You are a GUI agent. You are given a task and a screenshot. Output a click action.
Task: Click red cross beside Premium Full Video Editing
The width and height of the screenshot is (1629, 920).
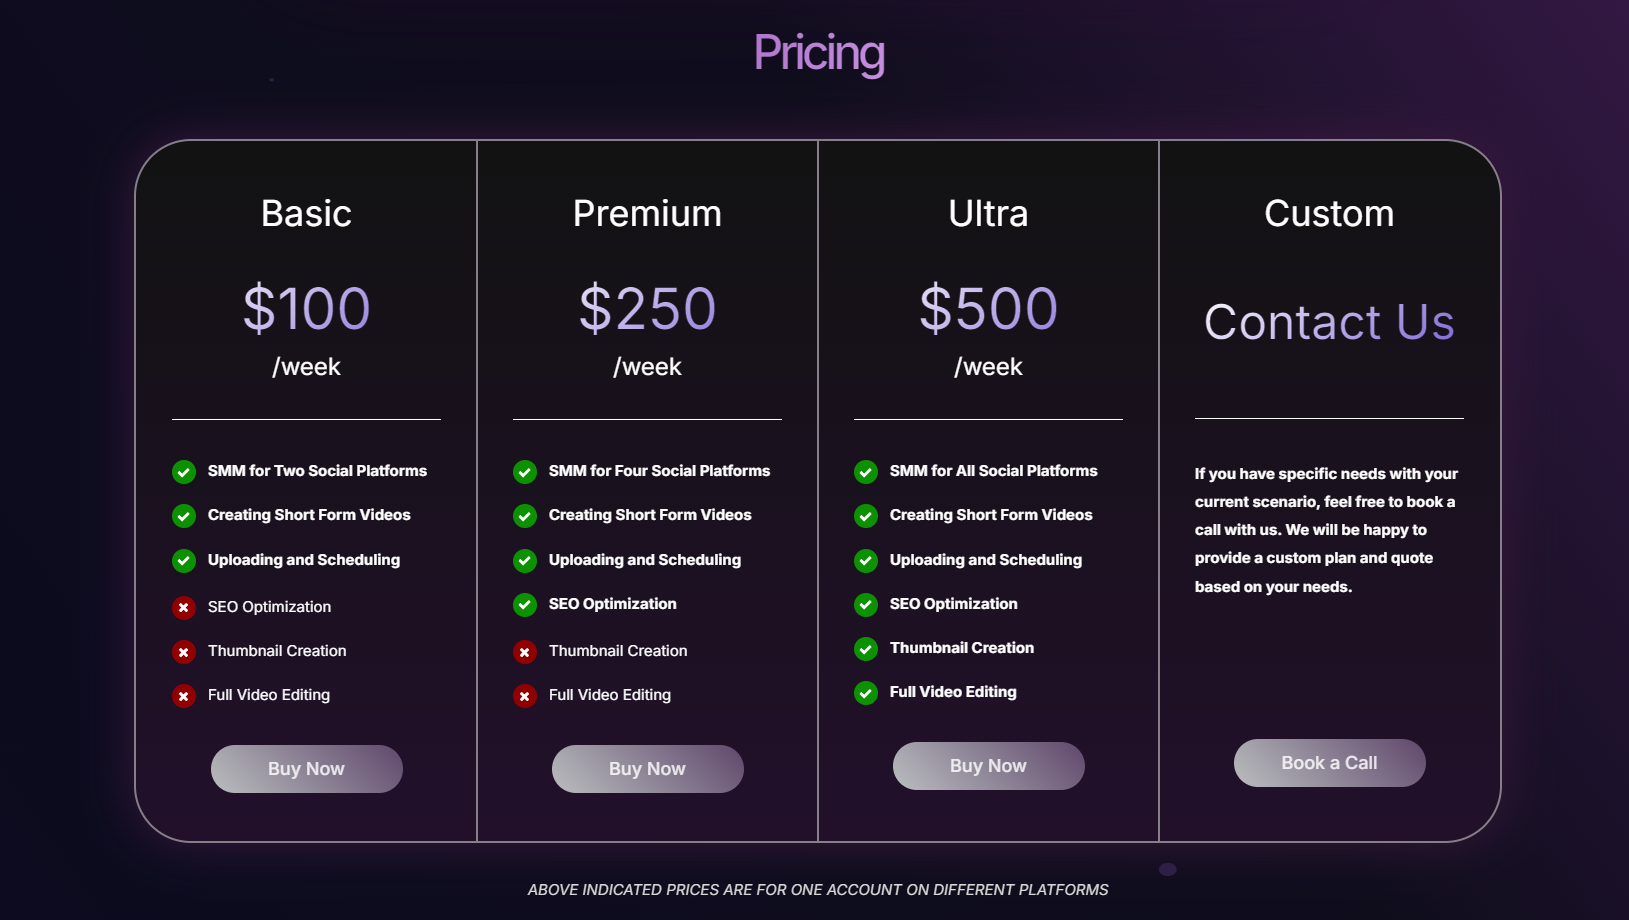[x=525, y=696]
